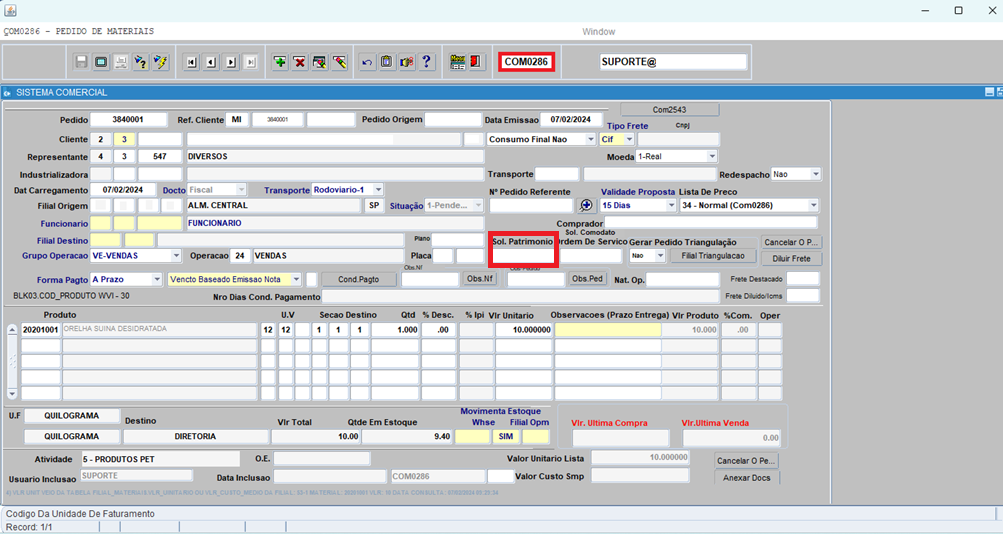Click the magnifier plus icon beside Nº Pedido Referente
Image resolution: width=1003 pixels, height=534 pixels.
pos(586,205)
